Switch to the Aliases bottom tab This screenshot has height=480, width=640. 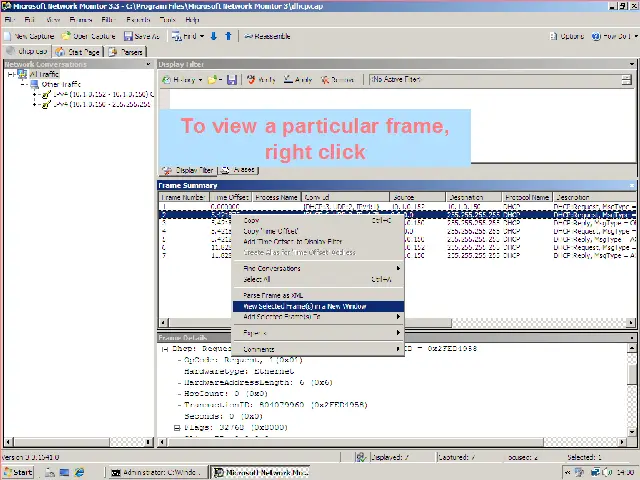coord(239,170)
